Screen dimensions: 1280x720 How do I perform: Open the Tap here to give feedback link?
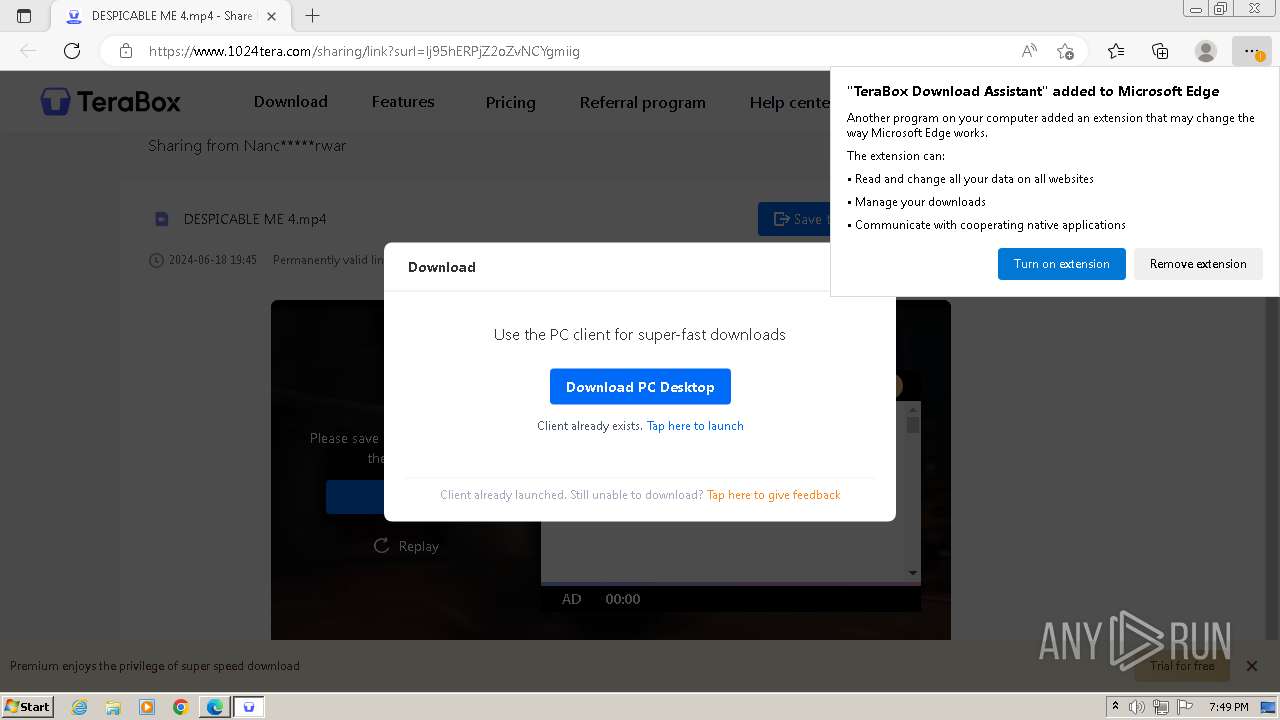coord(773,495)
